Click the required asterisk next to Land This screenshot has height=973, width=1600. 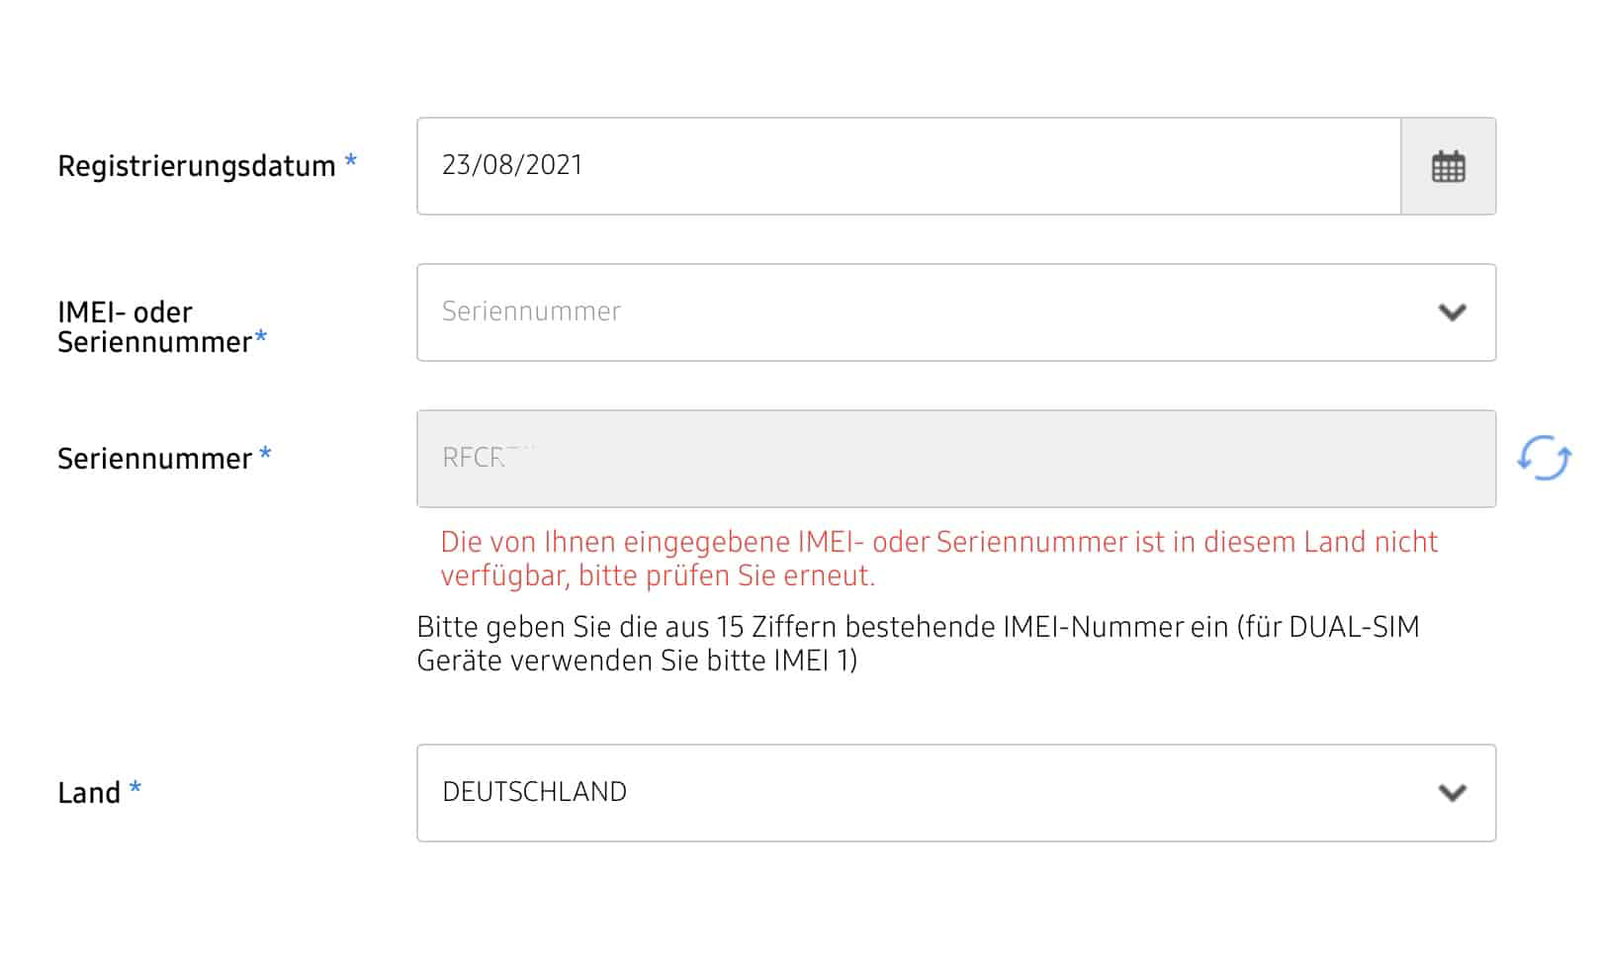pos(135,788)
